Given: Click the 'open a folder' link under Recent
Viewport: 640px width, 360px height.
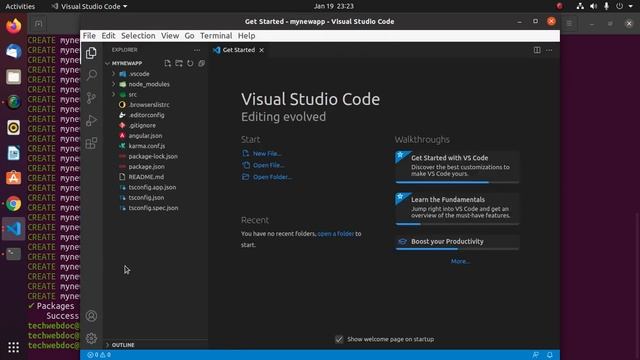Looking at the screenshot, I should [x=336, y=233].
